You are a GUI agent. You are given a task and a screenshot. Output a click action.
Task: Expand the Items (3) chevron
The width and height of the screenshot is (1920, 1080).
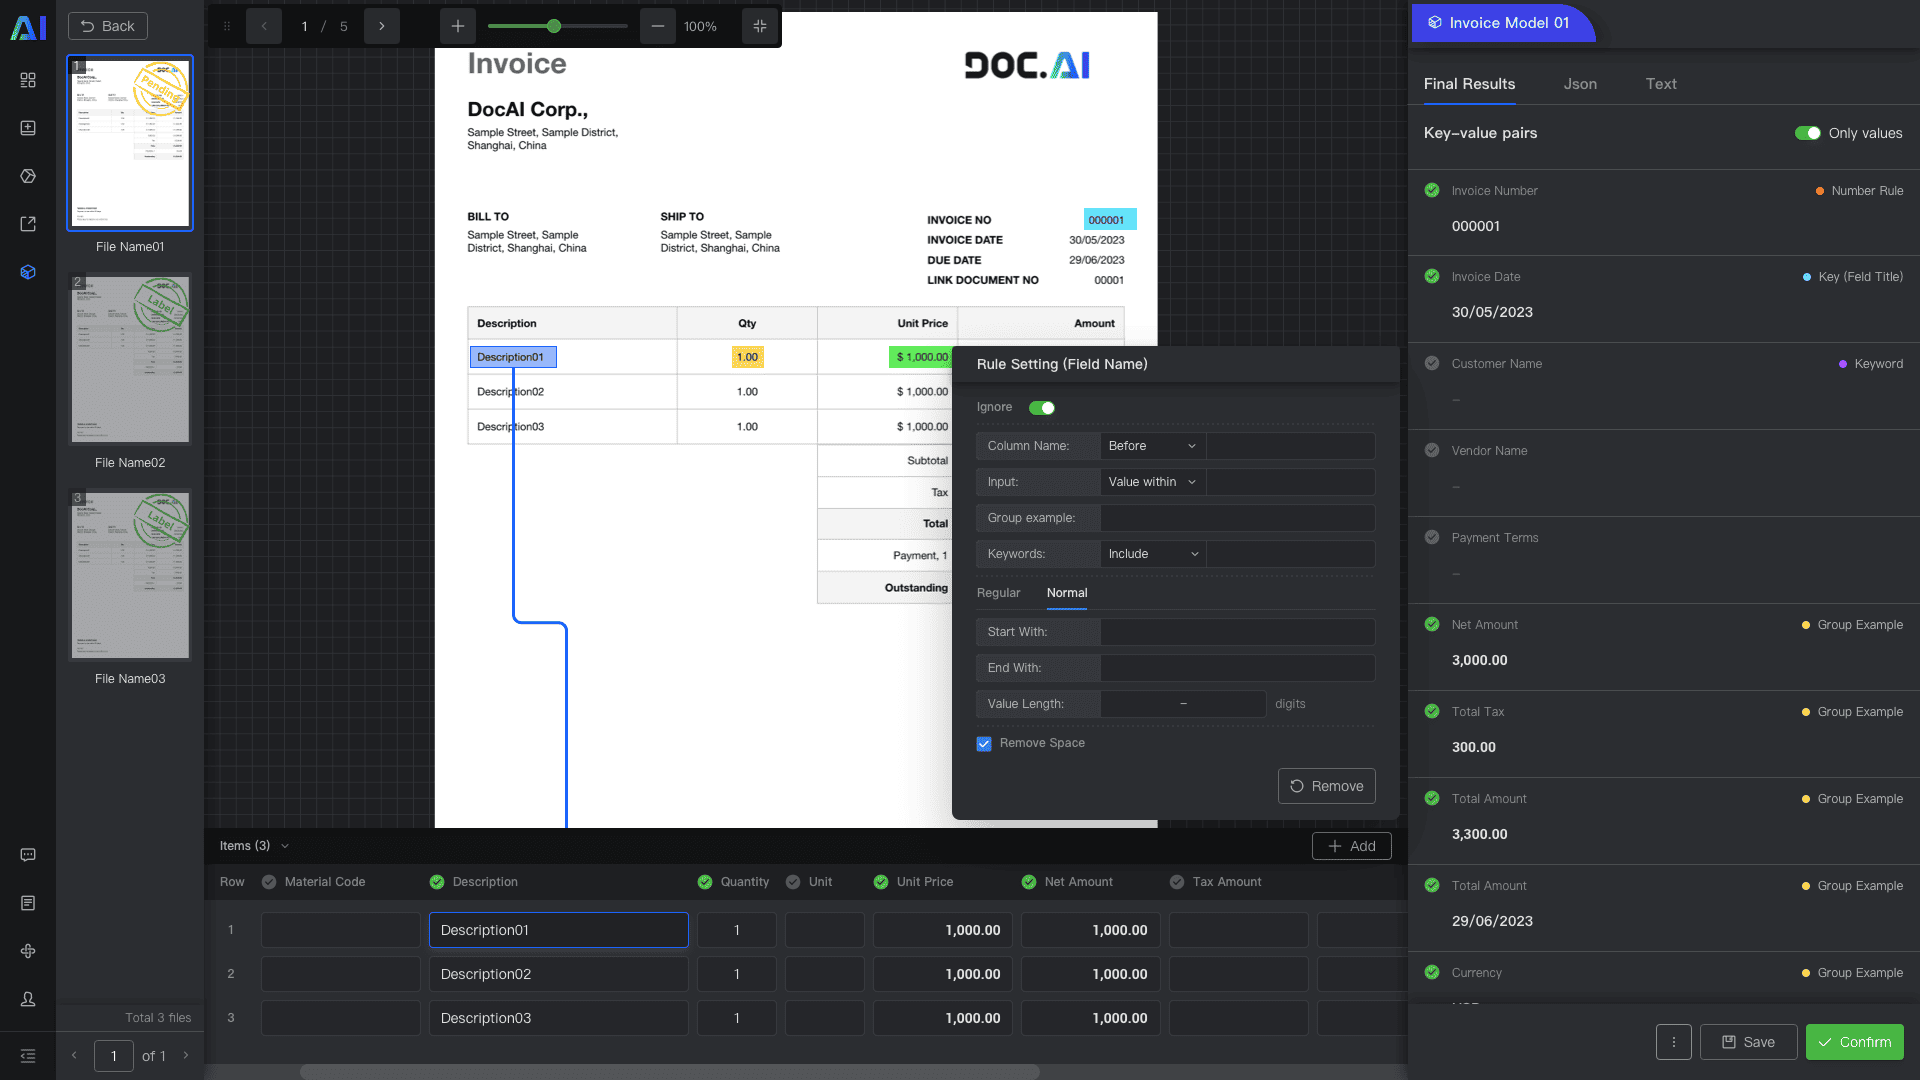coord(285,846)
